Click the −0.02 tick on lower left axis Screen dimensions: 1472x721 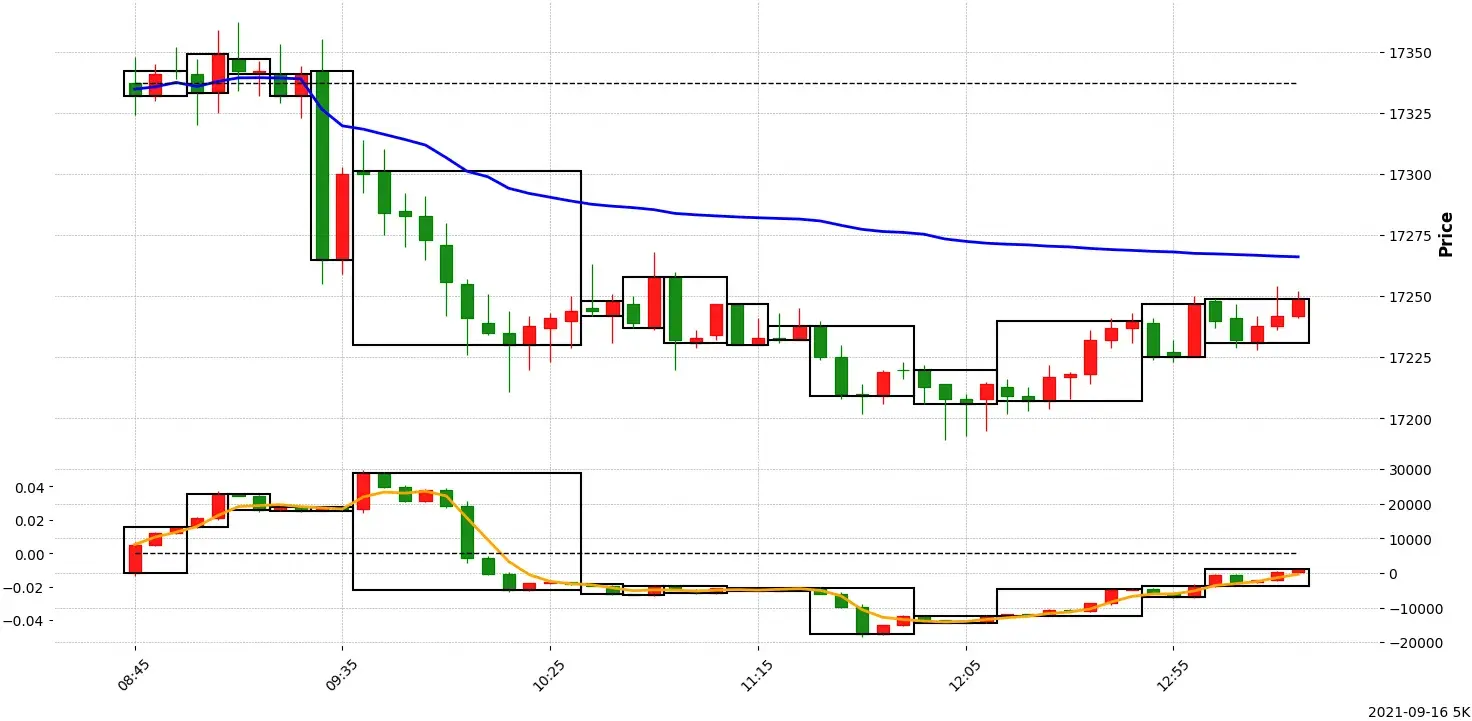point(26,588)
